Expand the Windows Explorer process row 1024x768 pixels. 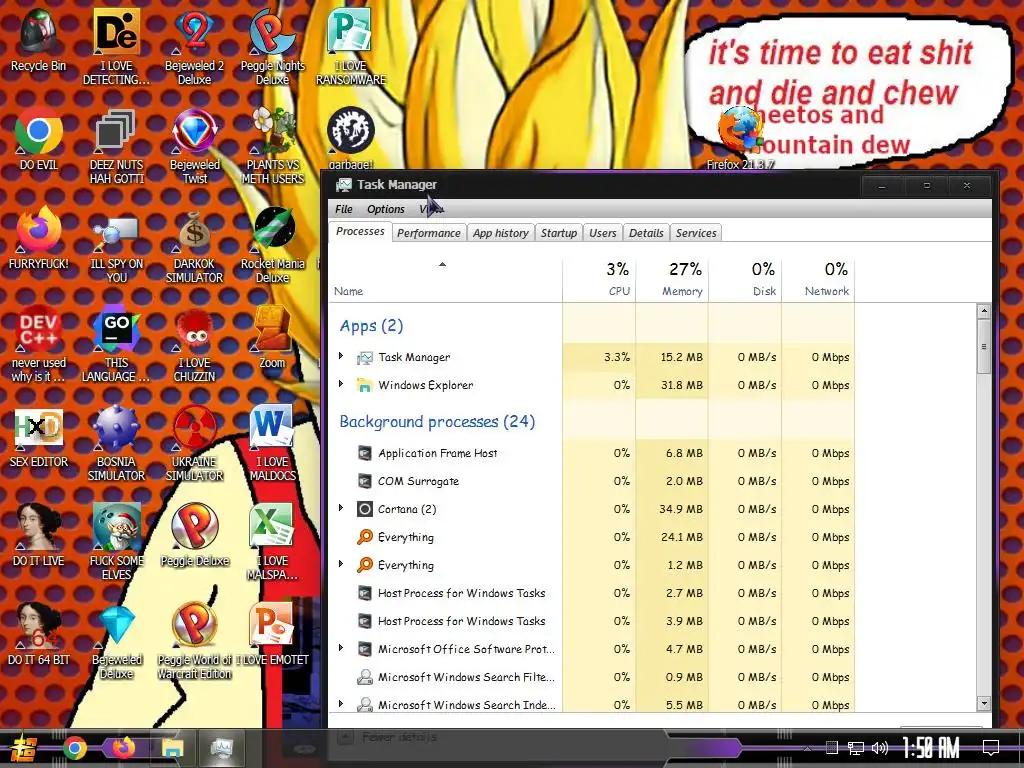pos(341,384)
